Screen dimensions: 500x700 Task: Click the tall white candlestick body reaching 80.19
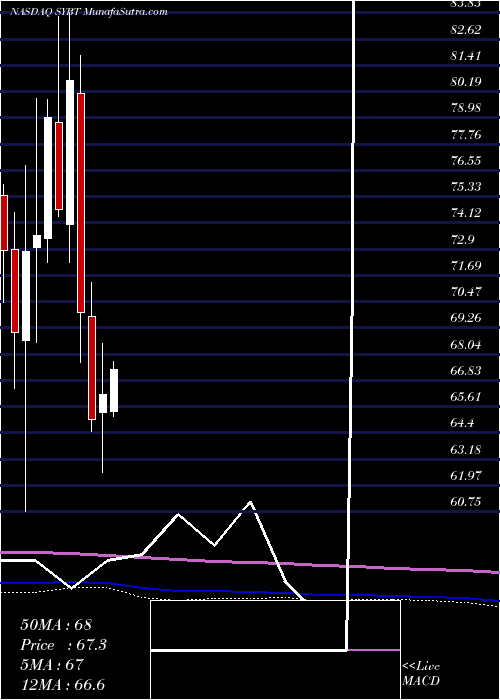tap(70, 152)
